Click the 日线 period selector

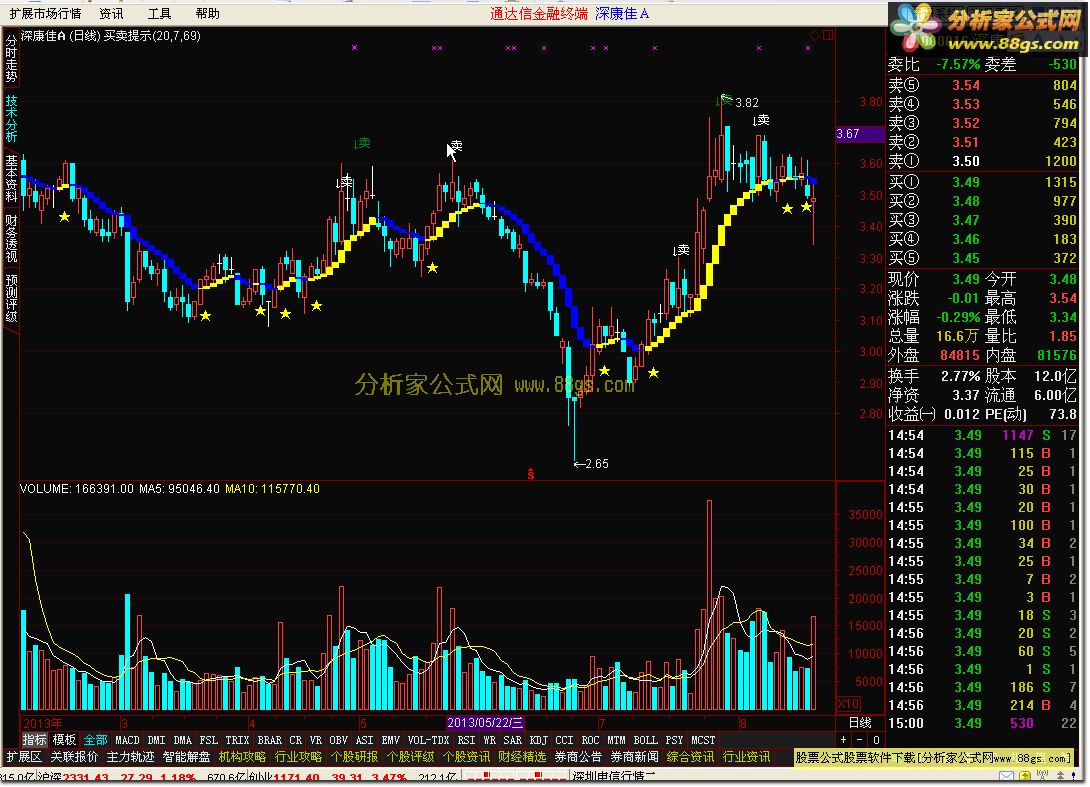click(860, 723)
